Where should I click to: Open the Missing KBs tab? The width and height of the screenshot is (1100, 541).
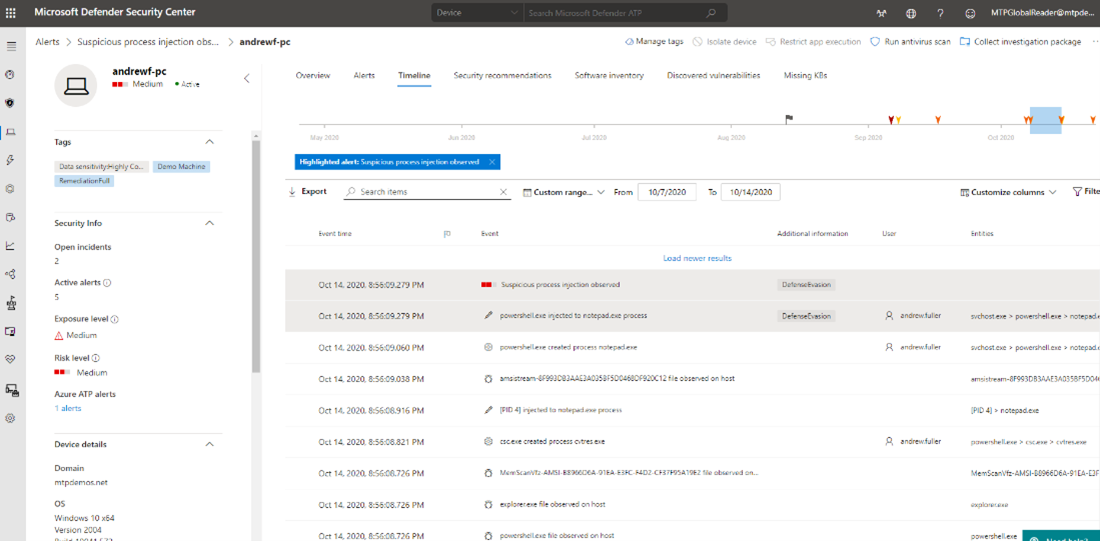805,75
